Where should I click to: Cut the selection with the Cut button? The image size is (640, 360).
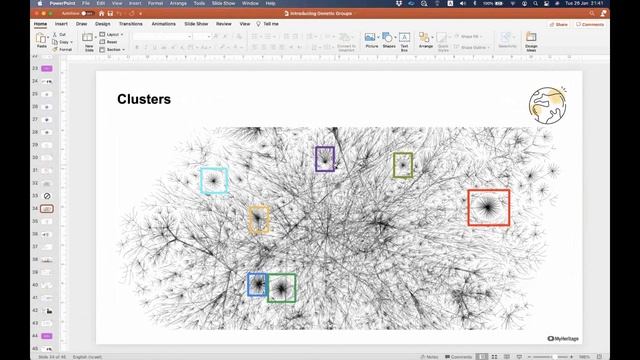(x=60, y=35)
